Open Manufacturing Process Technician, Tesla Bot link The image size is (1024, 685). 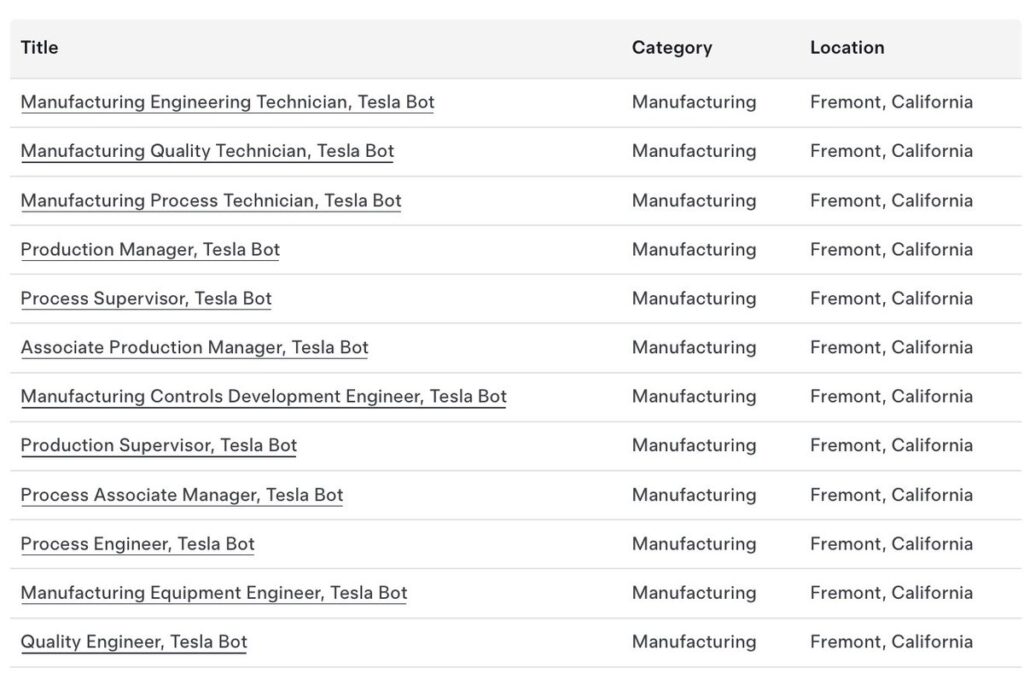[x=211, y=201]
